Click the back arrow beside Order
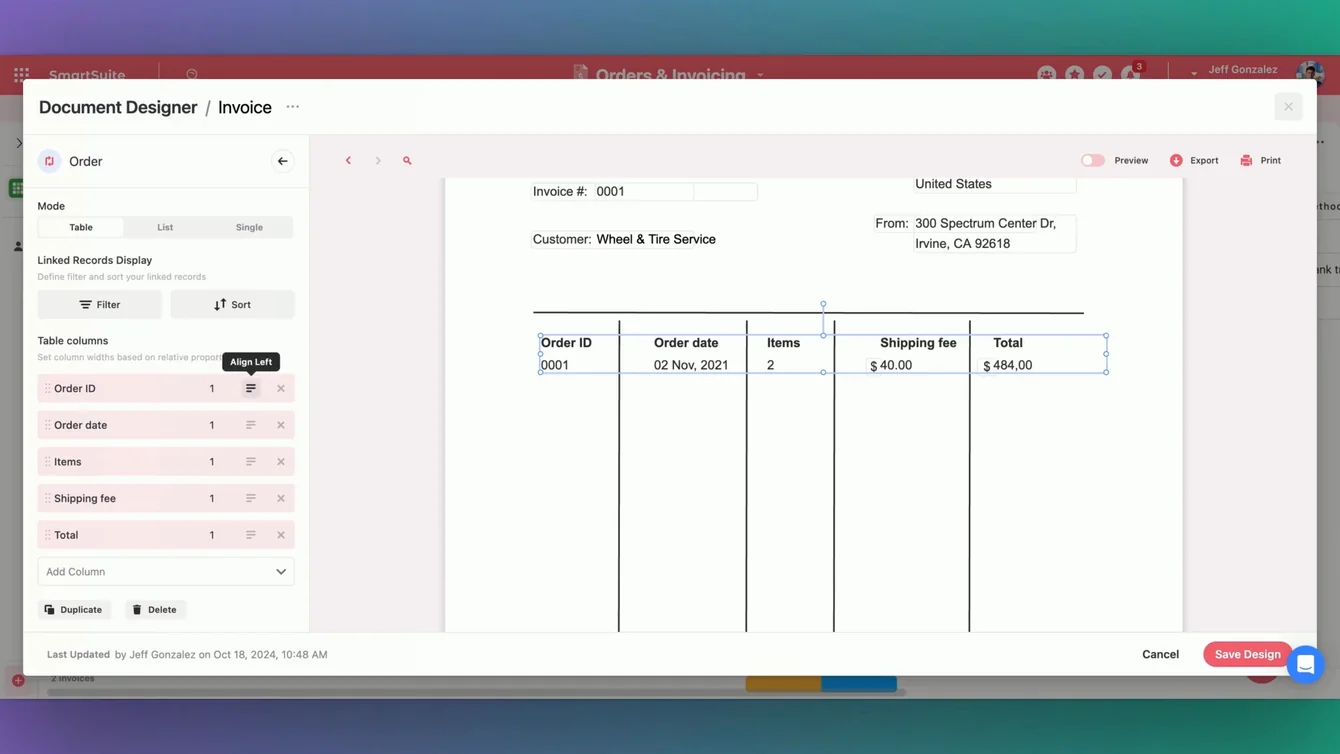 (x=282, y=161)
